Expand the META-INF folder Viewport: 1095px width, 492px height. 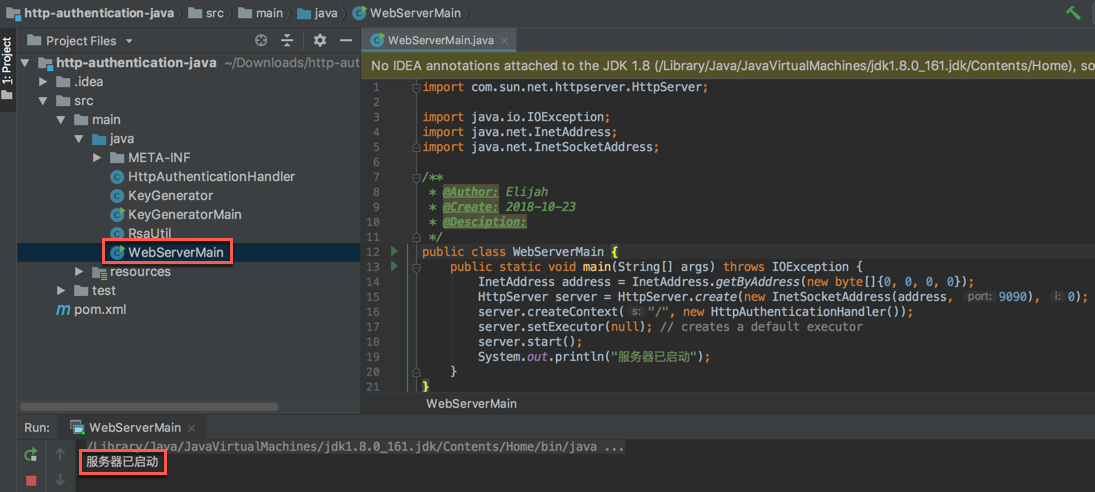(x=97, y=158)
